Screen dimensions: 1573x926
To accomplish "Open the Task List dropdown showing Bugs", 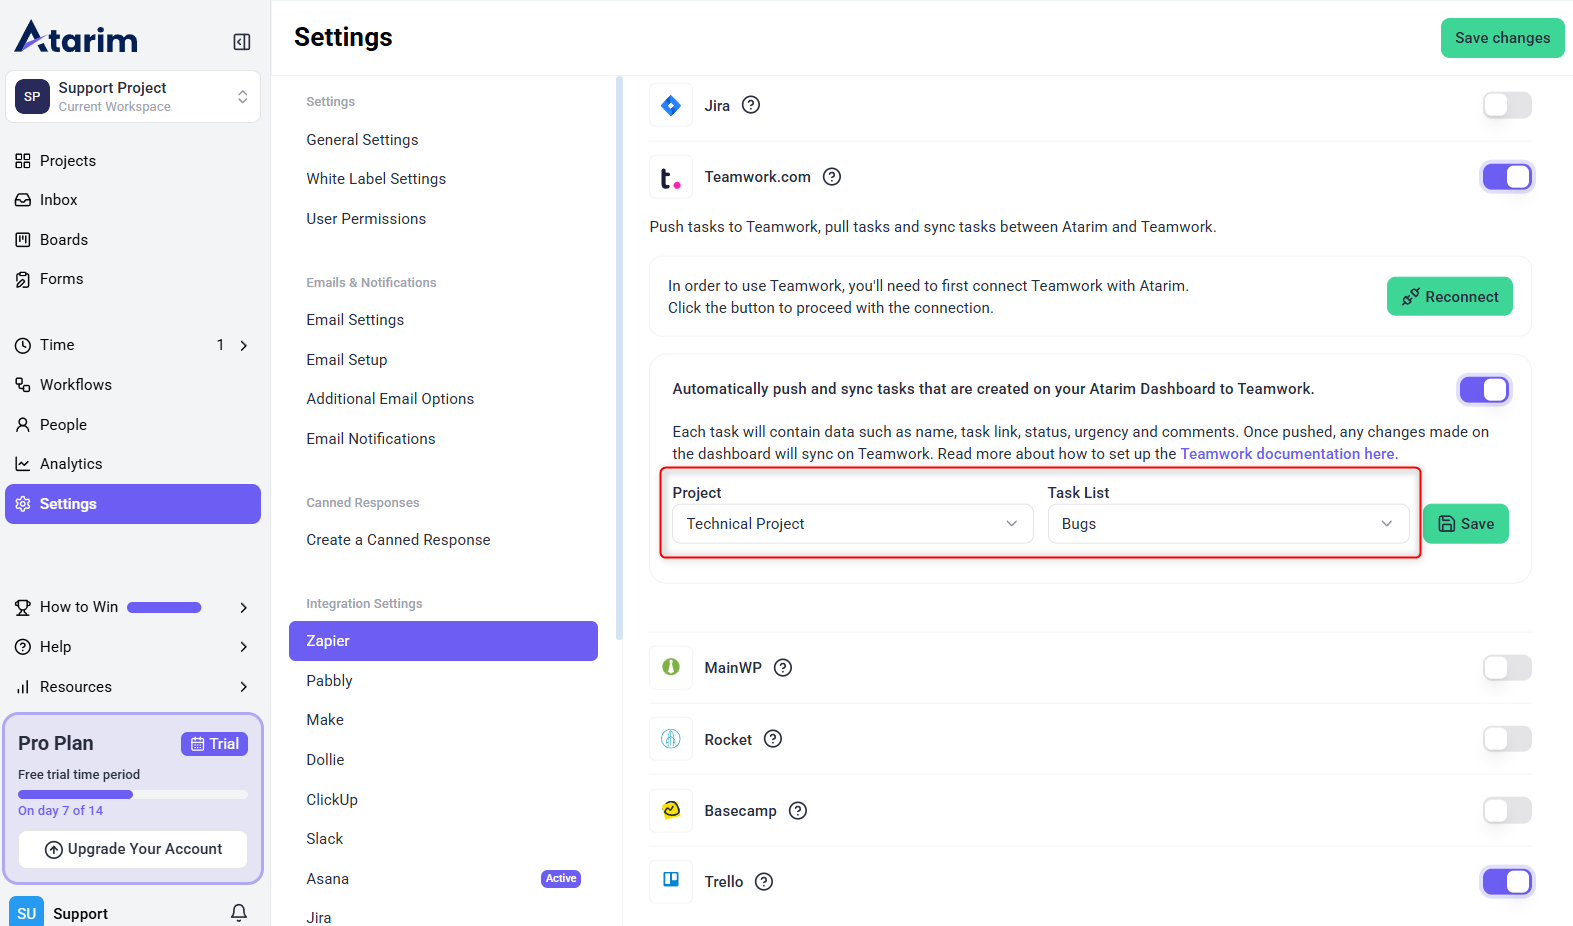I will tap(1227, 524).
